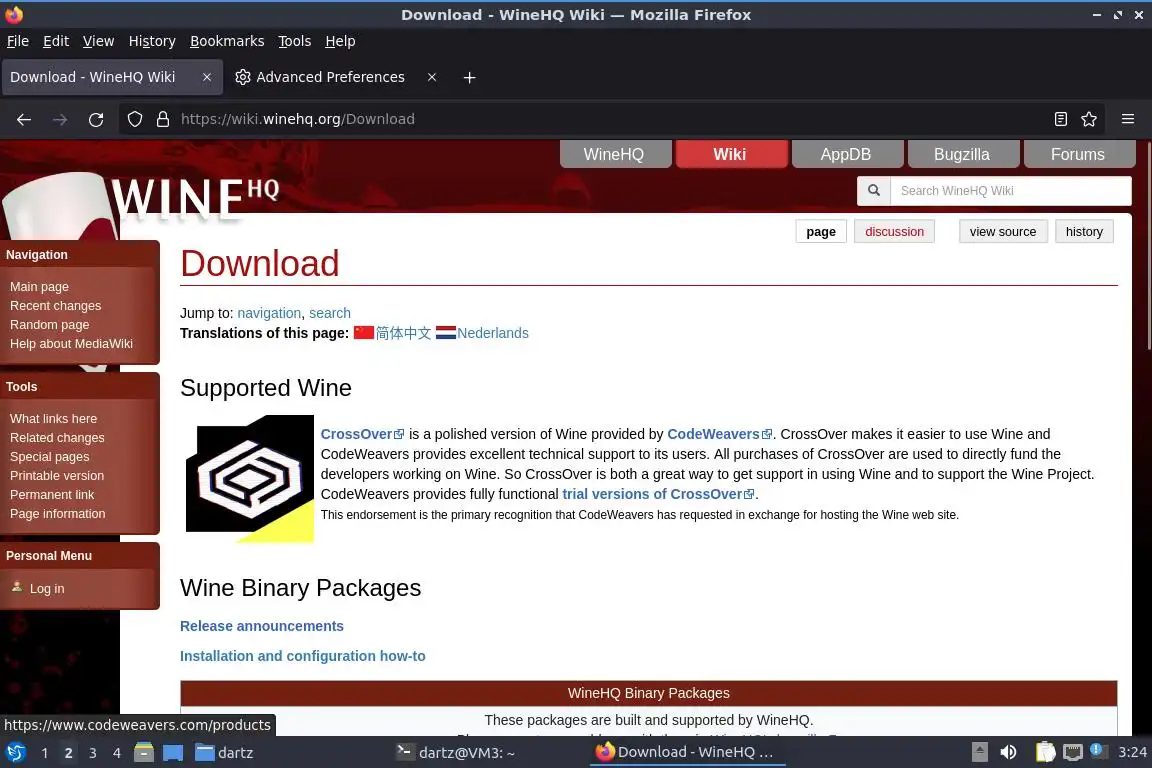Screen dimensions: 1152x768
Task: Close the Advanced Preferences tab
Action: point(432,77)
